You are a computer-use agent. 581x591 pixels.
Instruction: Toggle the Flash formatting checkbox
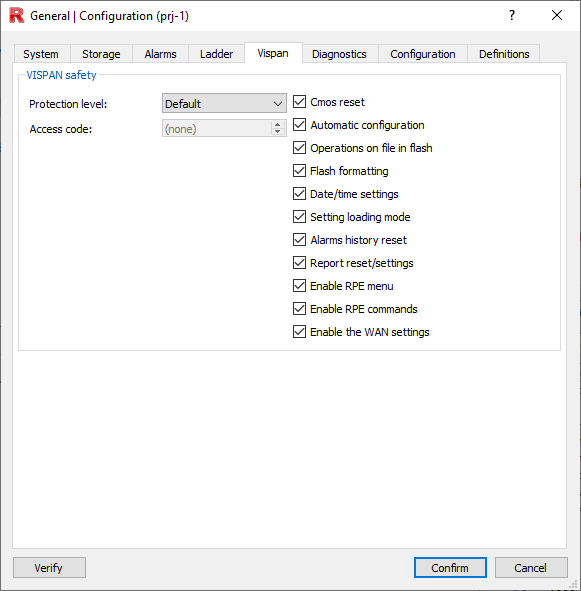pyautogui.click(x=299, y=171)
